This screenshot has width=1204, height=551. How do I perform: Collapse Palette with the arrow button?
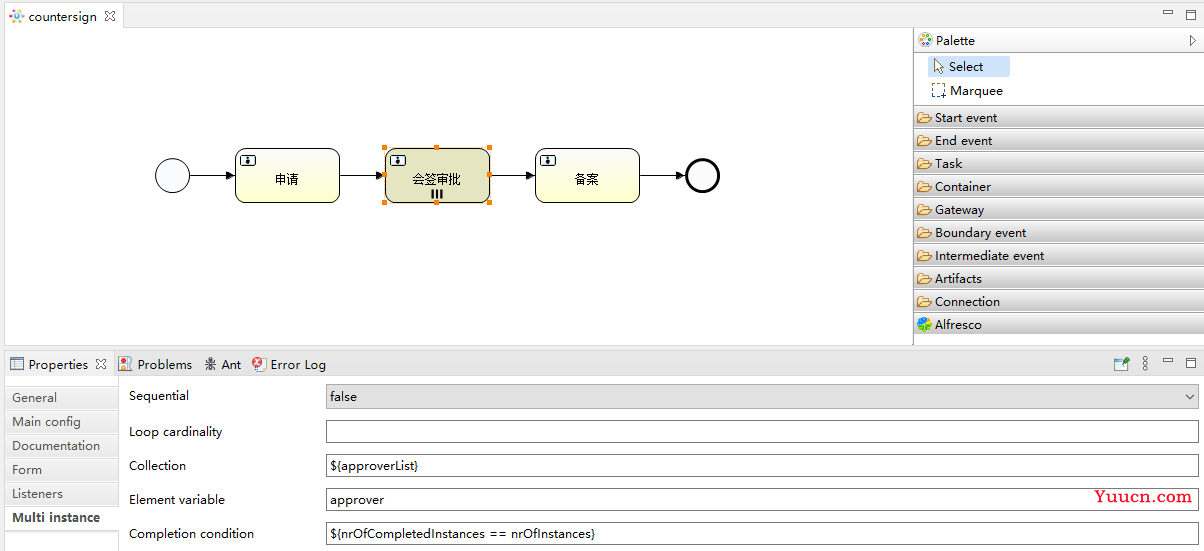coord(1192,40)
